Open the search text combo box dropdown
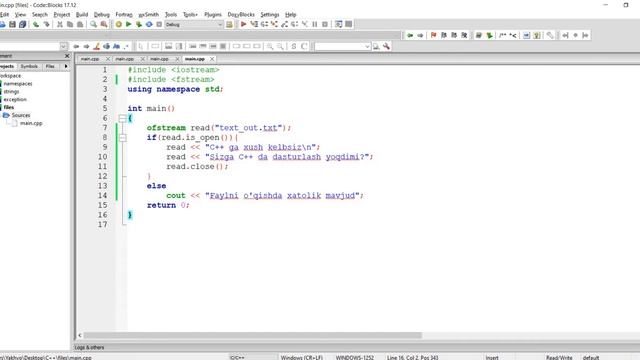 (367, 47)
